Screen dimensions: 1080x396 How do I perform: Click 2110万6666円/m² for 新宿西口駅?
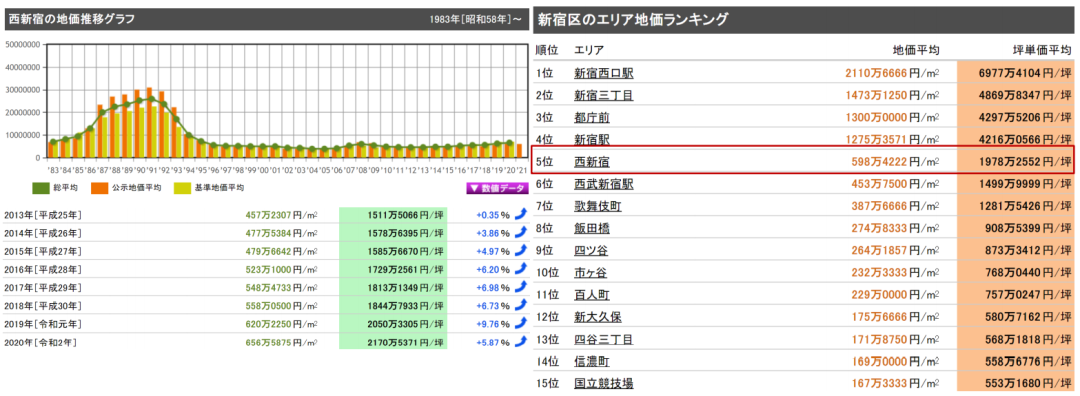(x=892, y=73)
